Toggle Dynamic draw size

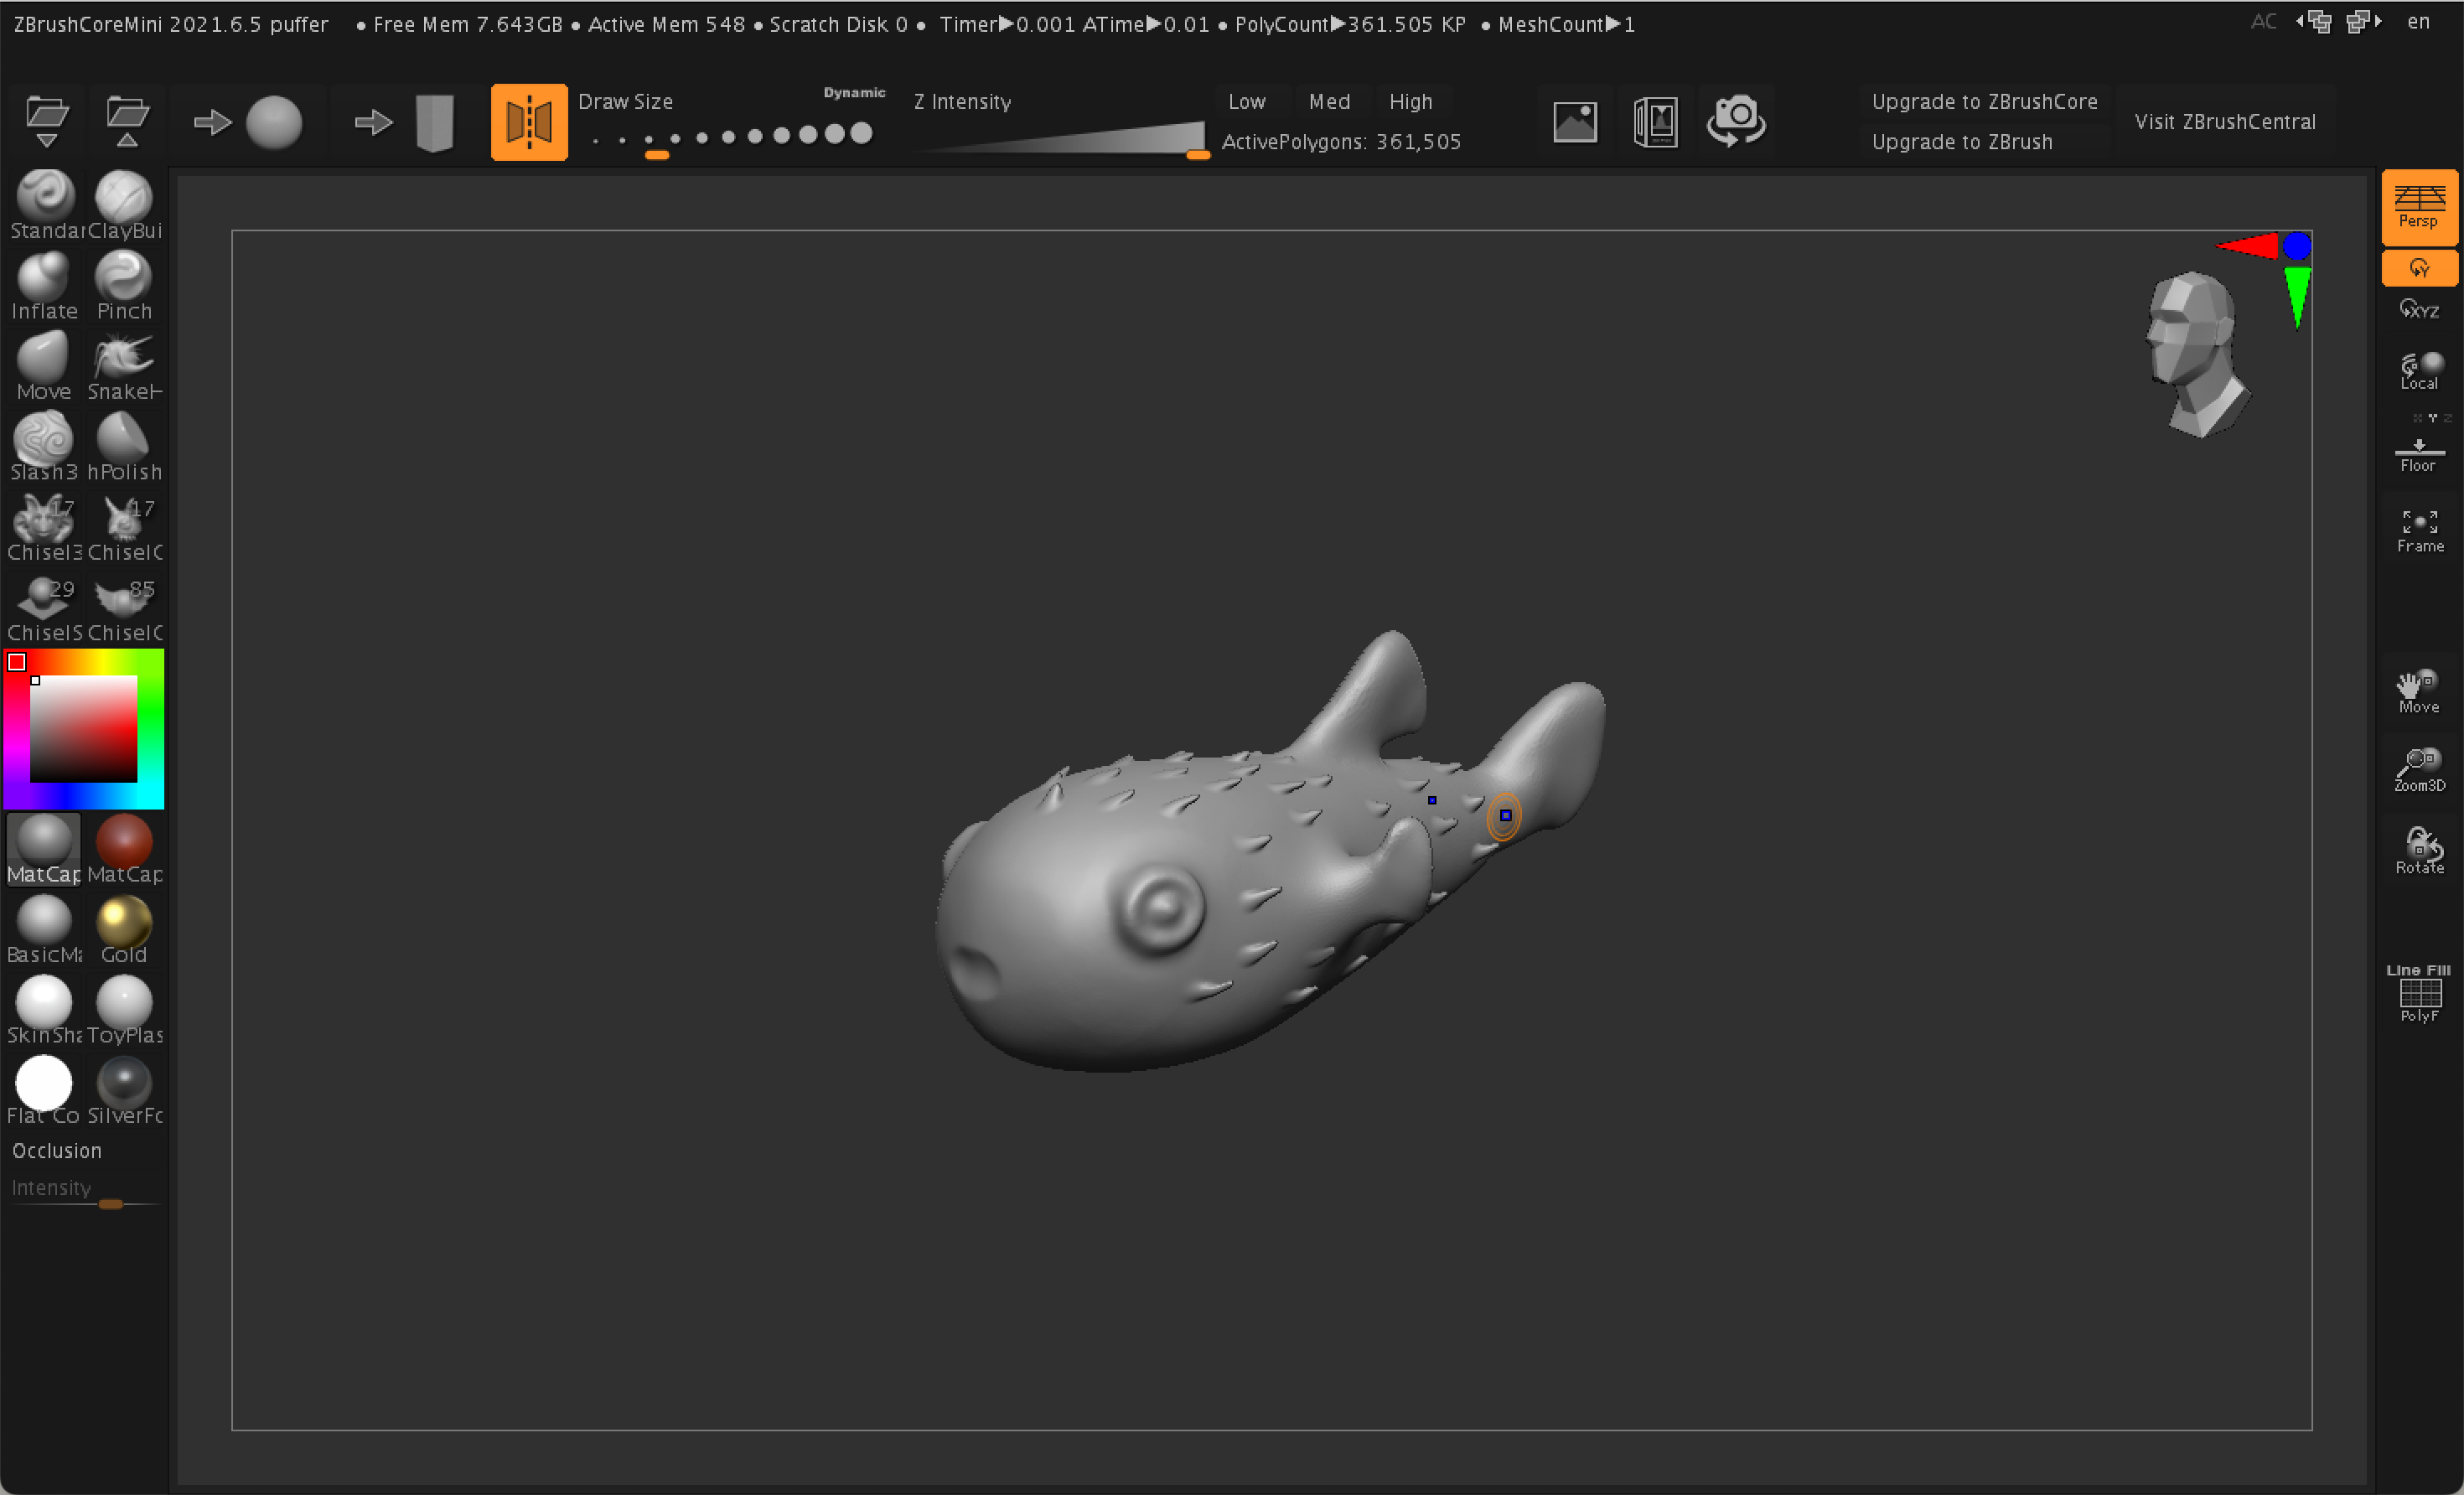pyautogui.click(x=854, y=93)
